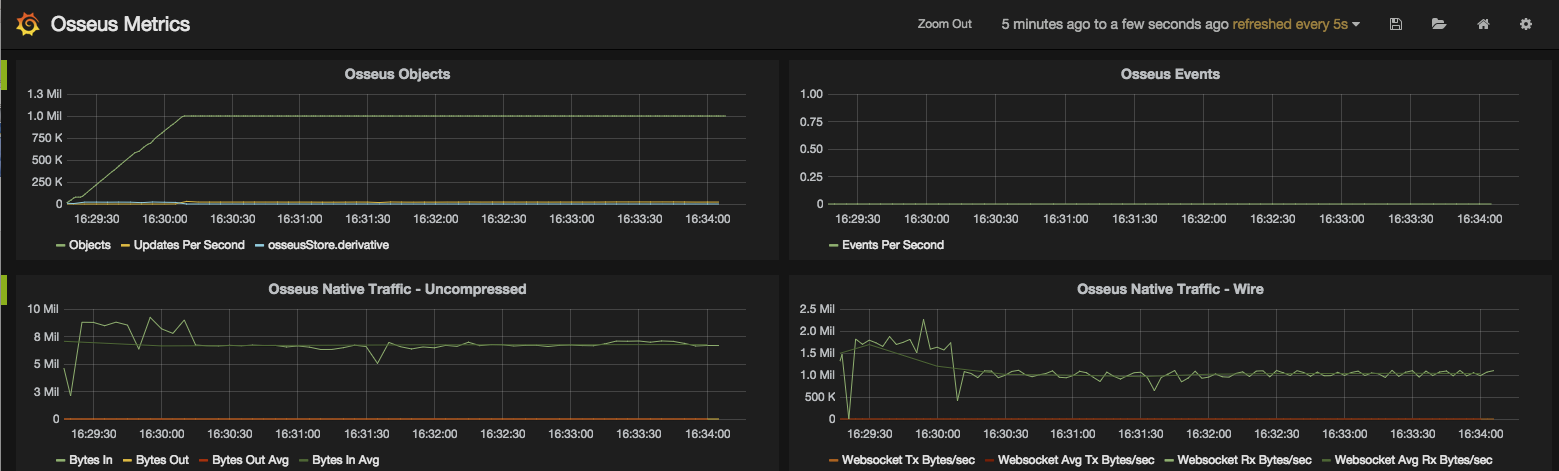This screenshot has width=1559, height=471.
Task: Toggle the Events Per Second legend series
Action: click(x=893, y=245)
